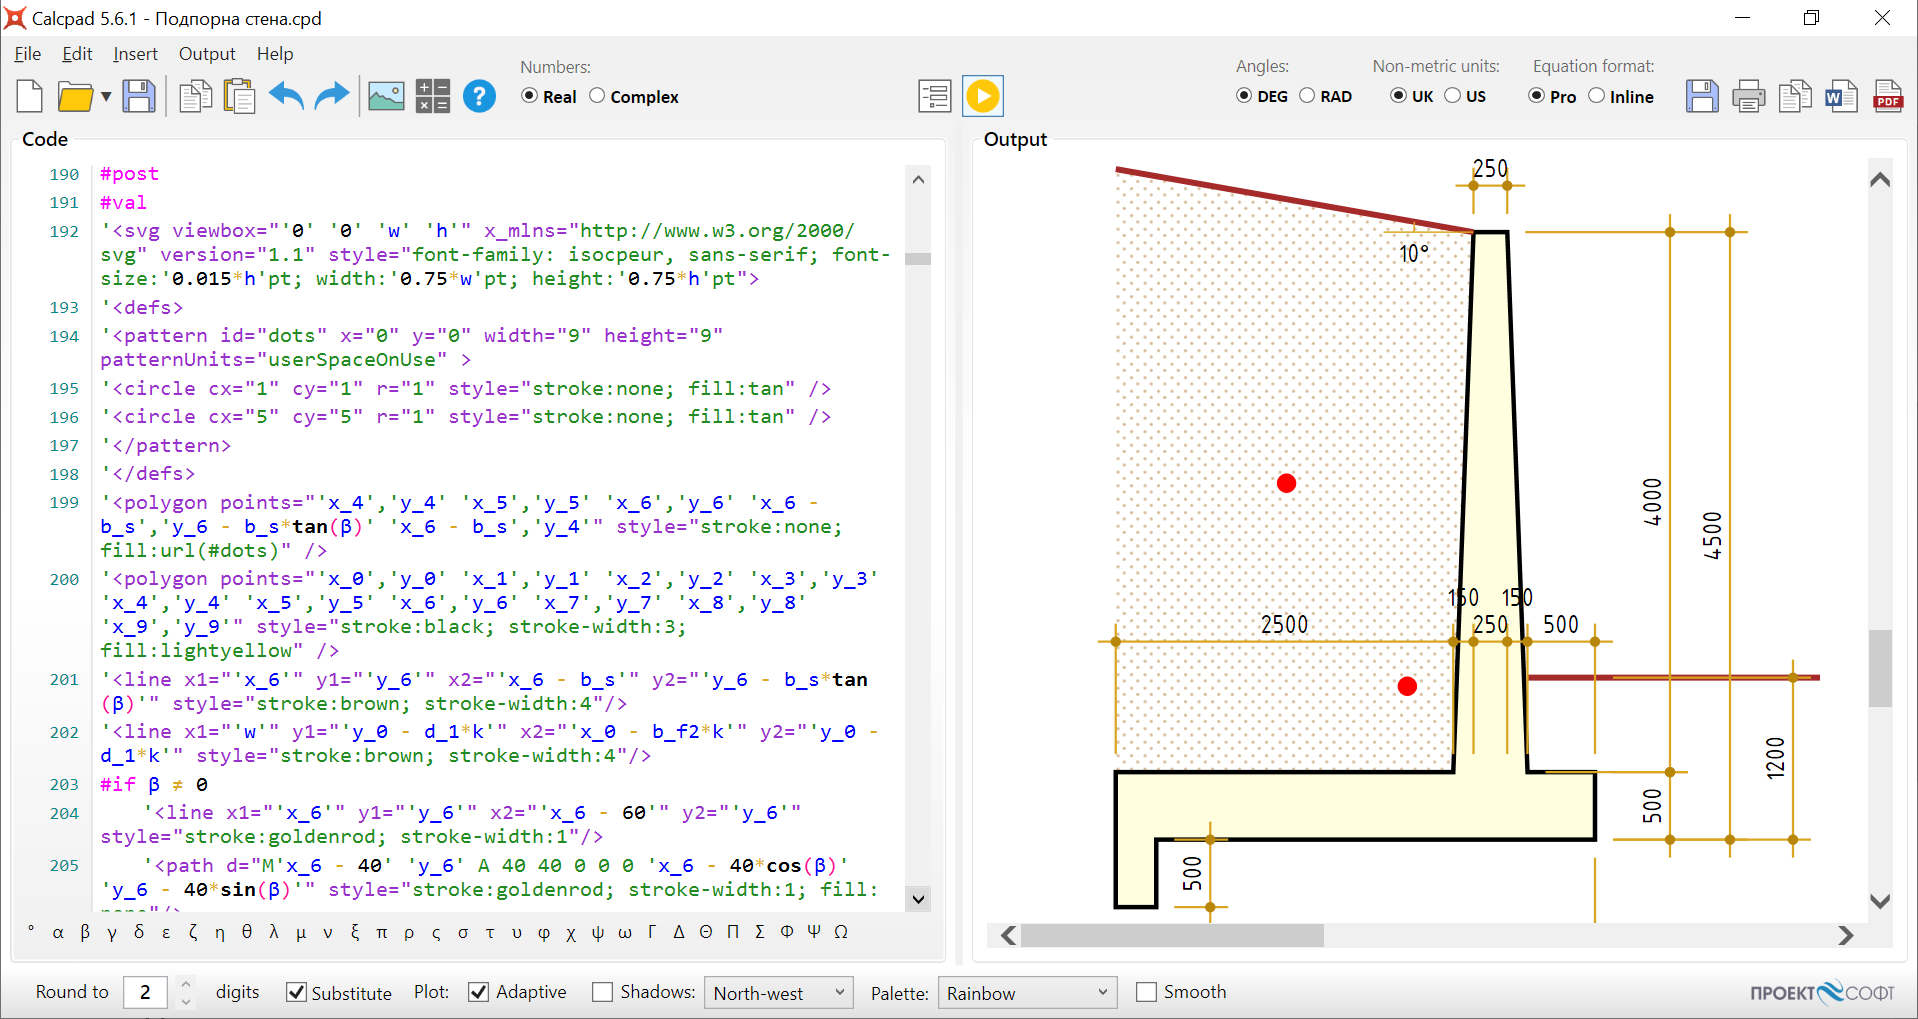This screenshot has width=1918, height=1019.
Task: Save the current worksheet
Action: click(x=139, y=96)
